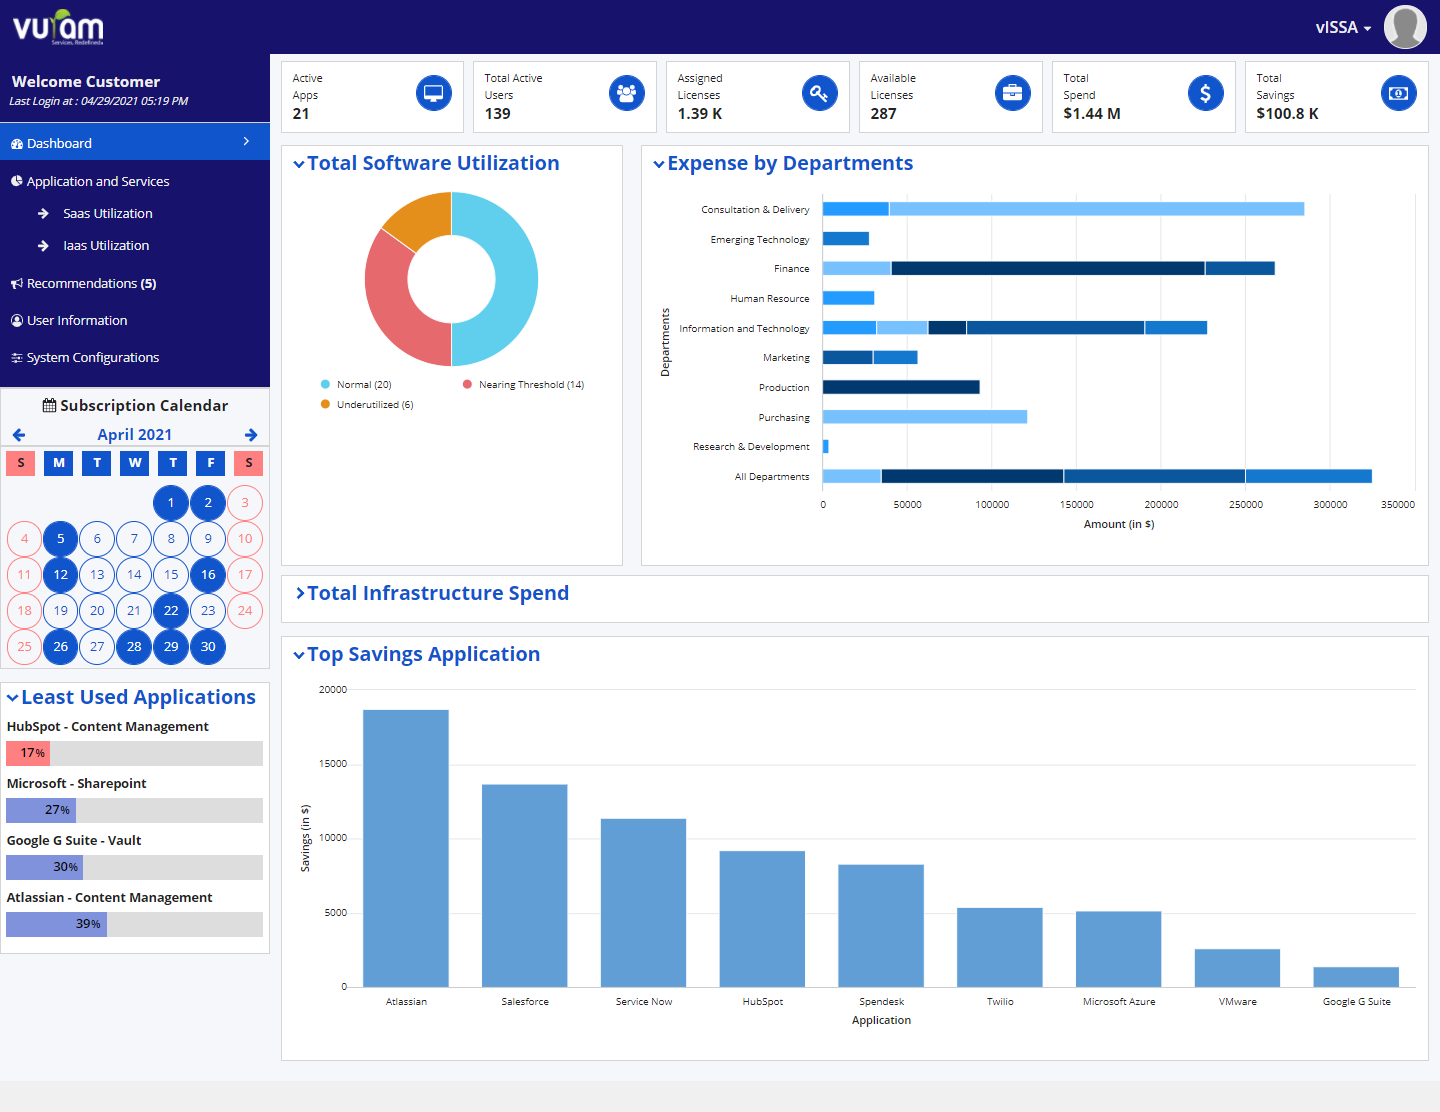The image size is (1440, 1112).
Task: Click HubSpot 17% usage bar
Action: click(x=134, y=753)
